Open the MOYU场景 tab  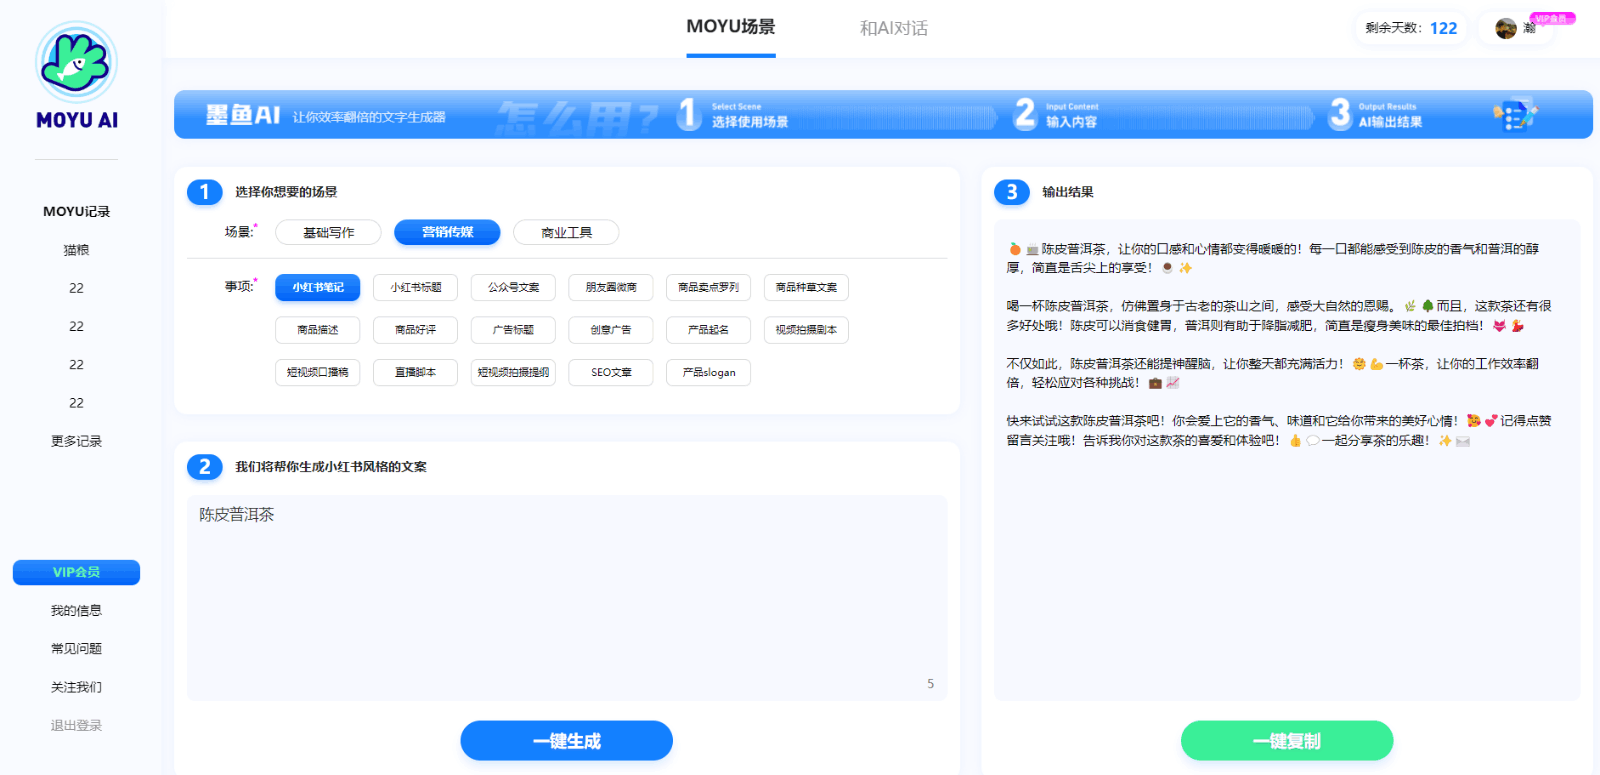click(730, 27)
